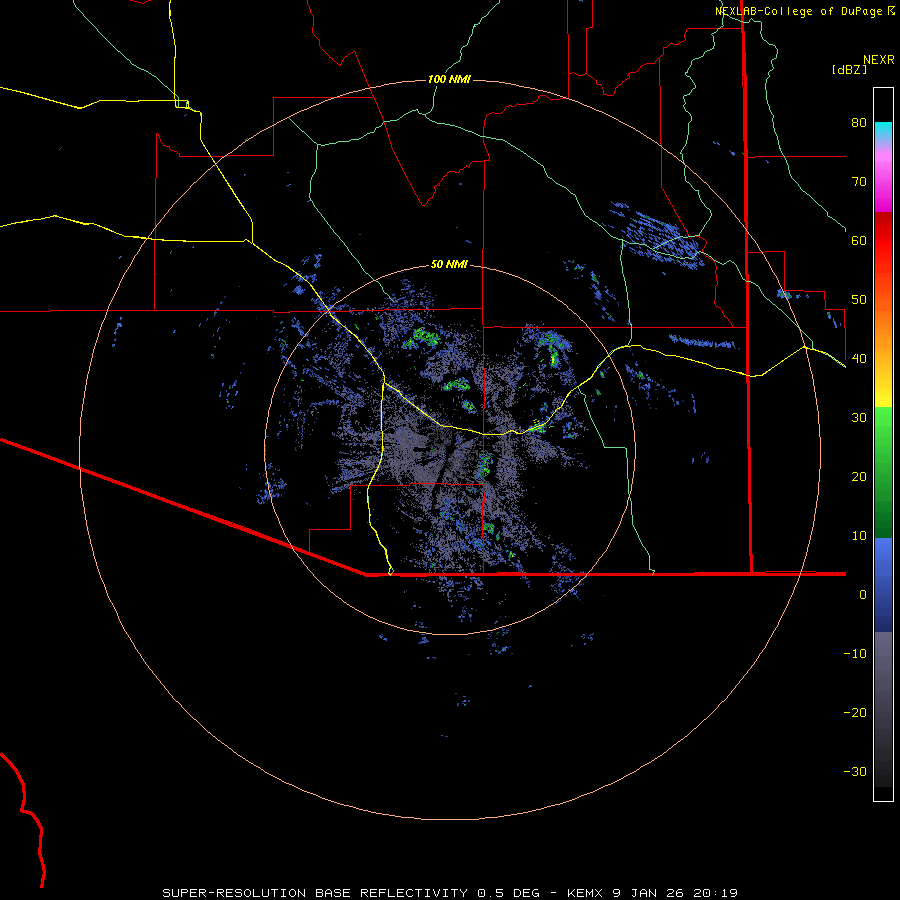Viewport: 900px width, 900px height.
Task: Click the 0 dBZ scale value
Action: 863,595
